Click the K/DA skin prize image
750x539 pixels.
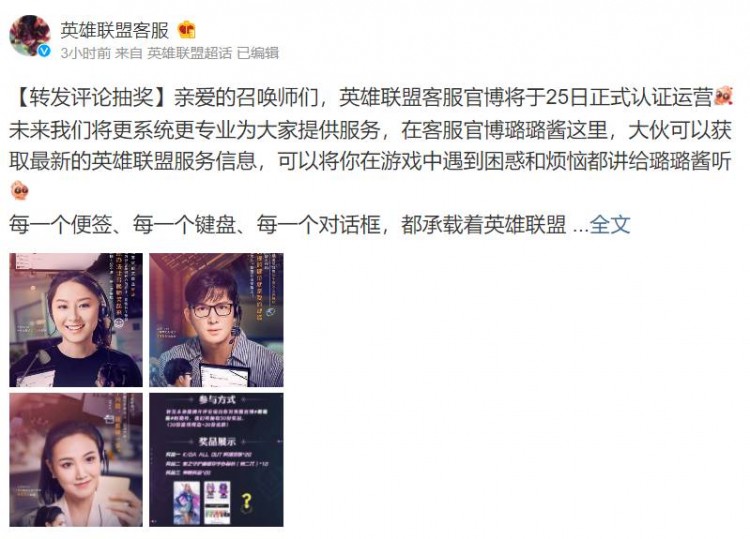186,502
